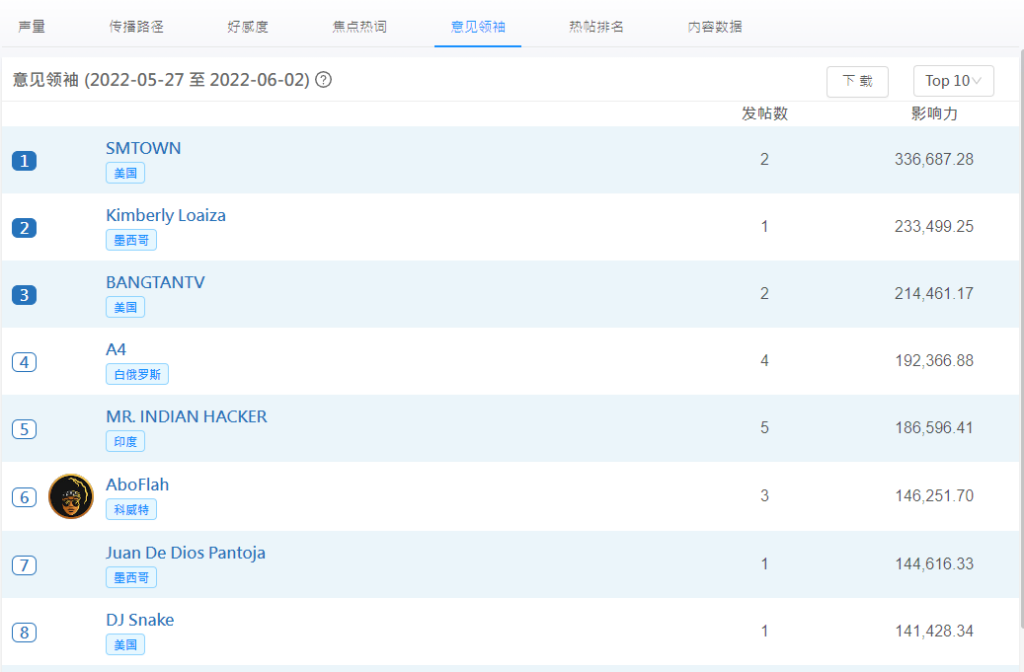Click the 白俄罗斯 tag under A4

pyautogui.click(x=137, y=374)
